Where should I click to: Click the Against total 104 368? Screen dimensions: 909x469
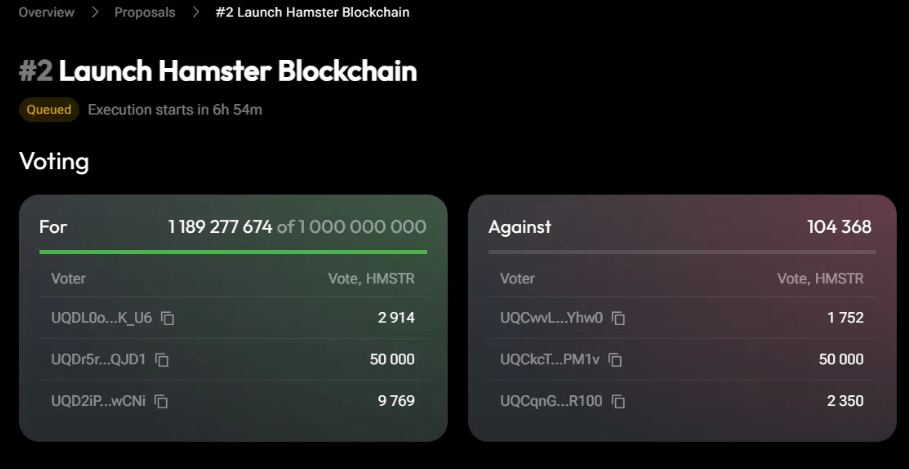pos(839,227)
